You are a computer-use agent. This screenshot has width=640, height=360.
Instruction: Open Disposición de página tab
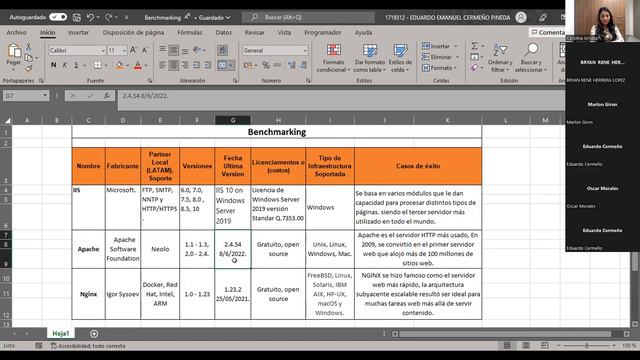[x=133, y=32]
